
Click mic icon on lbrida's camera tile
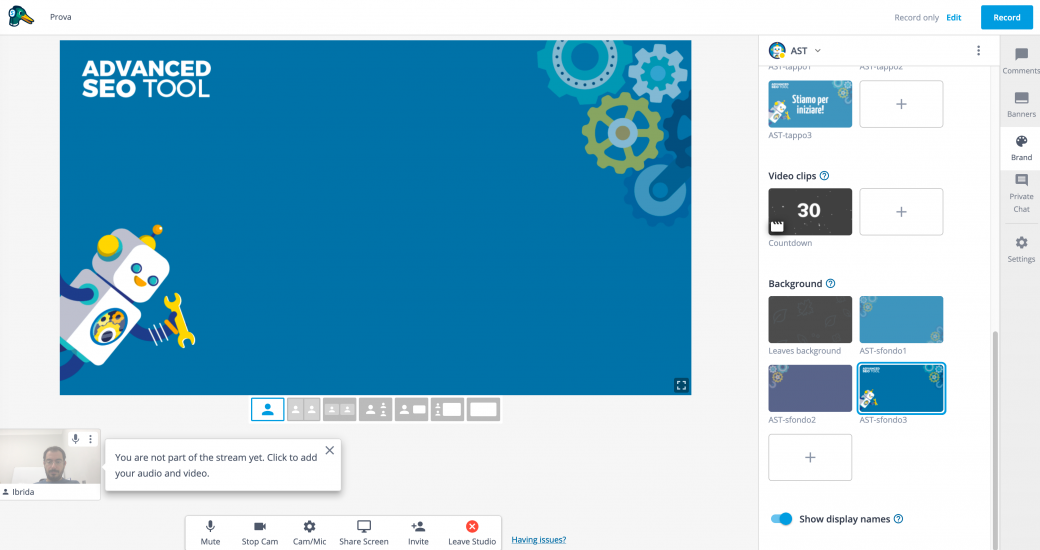click(76, 439)
